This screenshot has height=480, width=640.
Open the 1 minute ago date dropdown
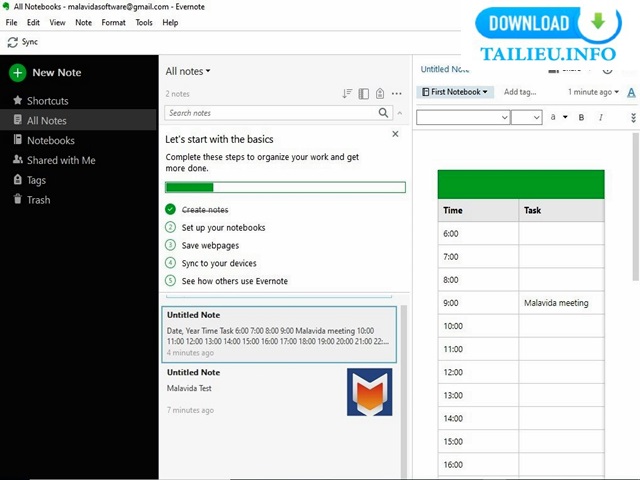pyautogui.click(x=593, y=92)
